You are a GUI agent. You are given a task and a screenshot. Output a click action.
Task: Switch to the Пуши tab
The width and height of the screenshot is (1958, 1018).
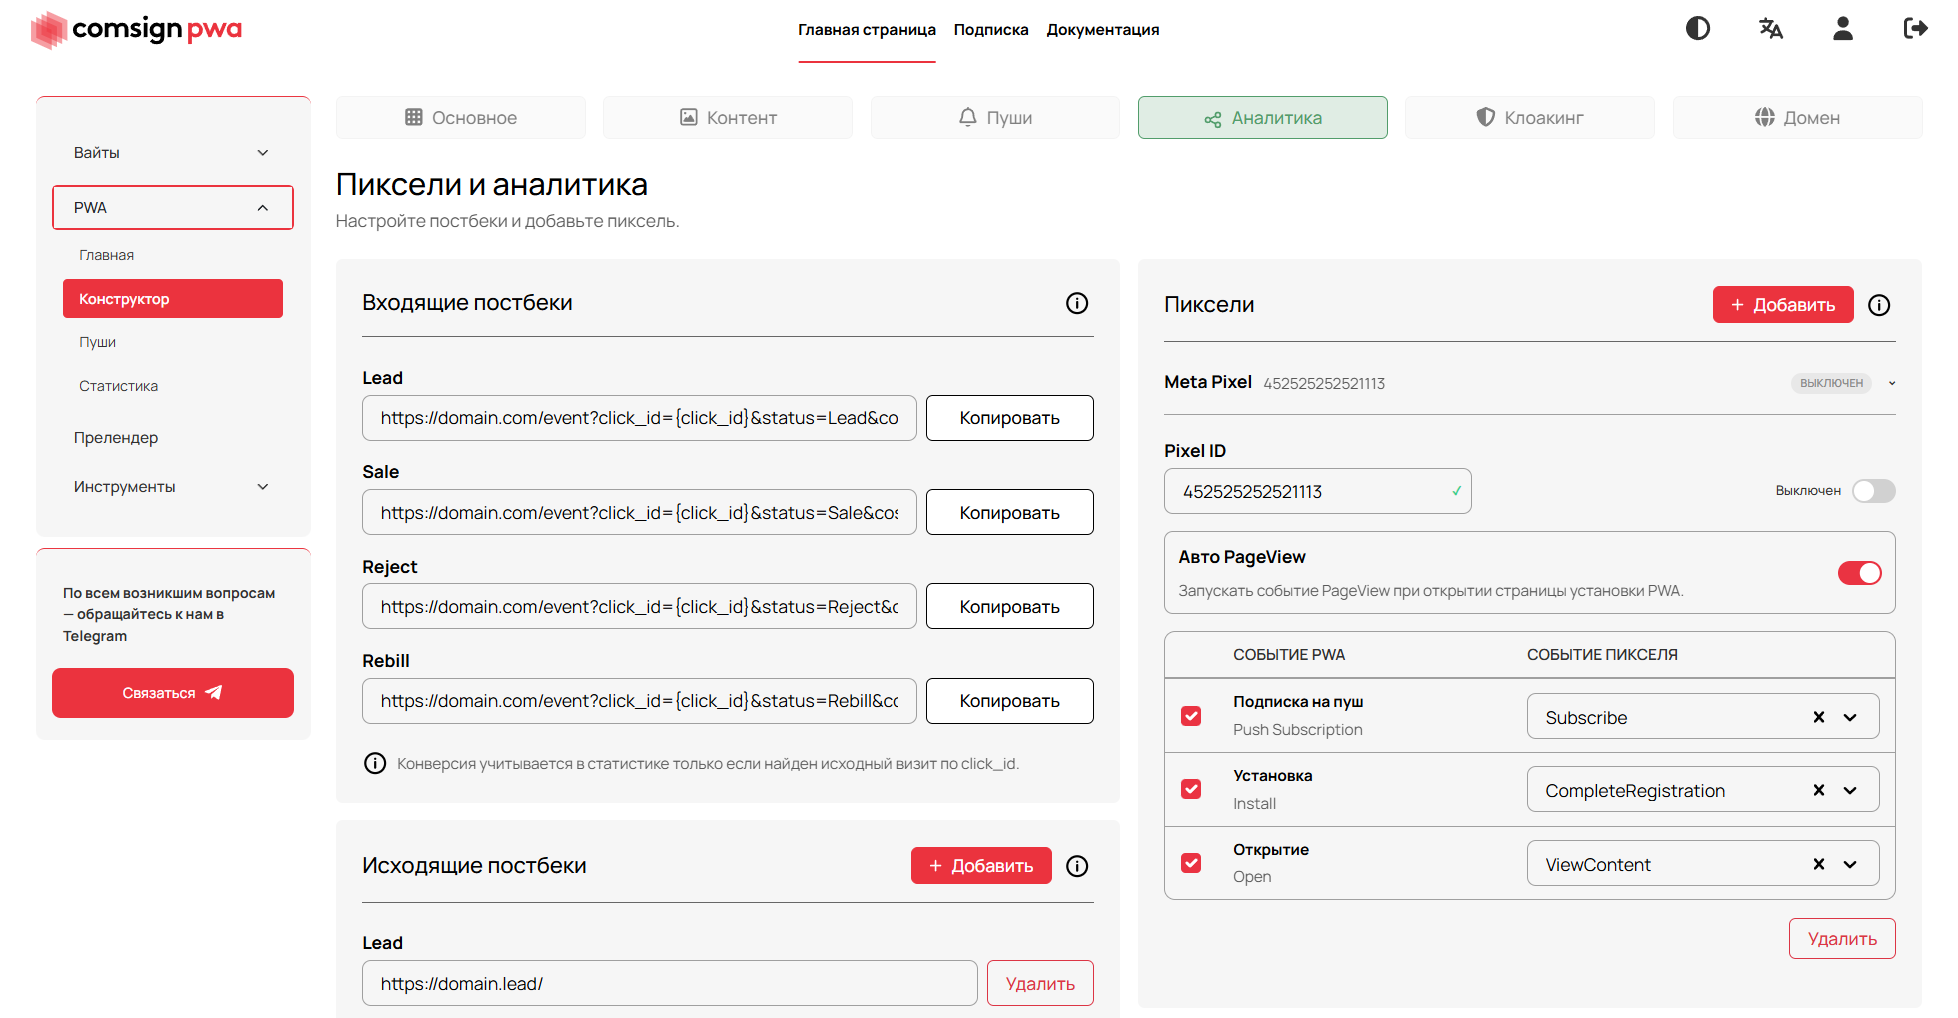(995, 117)
